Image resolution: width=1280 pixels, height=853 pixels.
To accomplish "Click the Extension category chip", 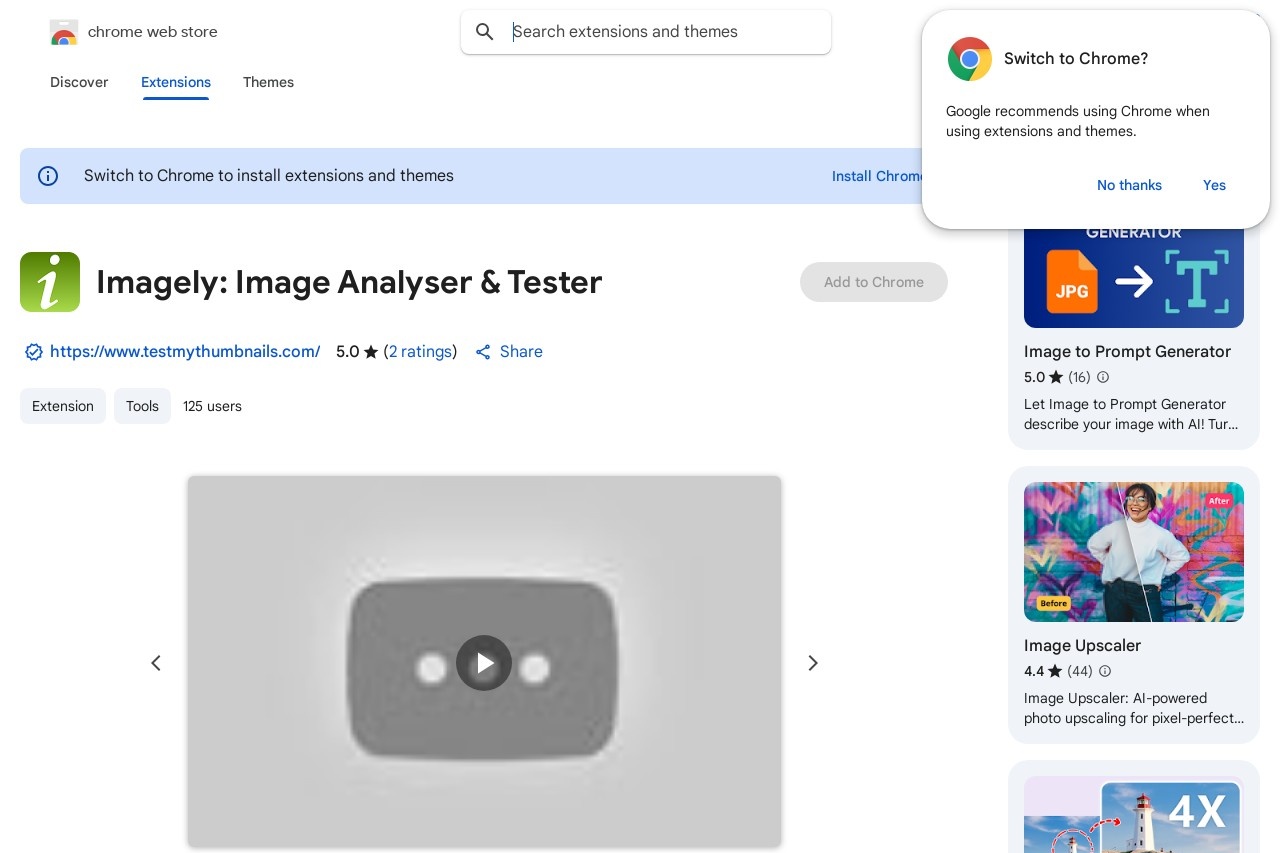I will pos(63,406).
